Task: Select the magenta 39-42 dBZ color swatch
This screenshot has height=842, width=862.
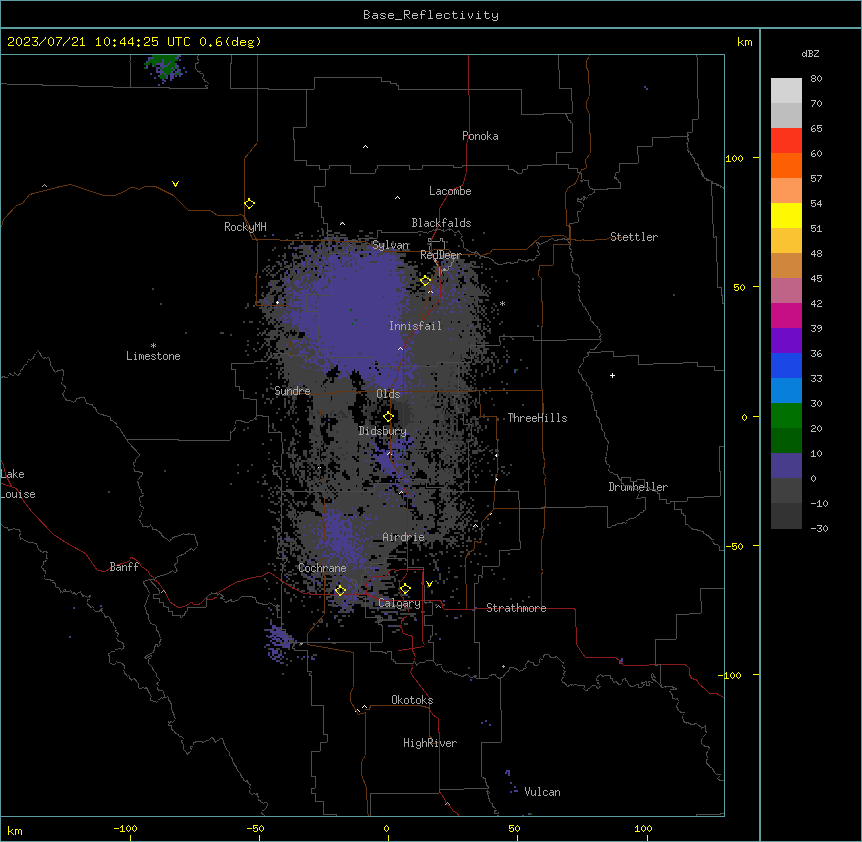Action: pos(786,315)
